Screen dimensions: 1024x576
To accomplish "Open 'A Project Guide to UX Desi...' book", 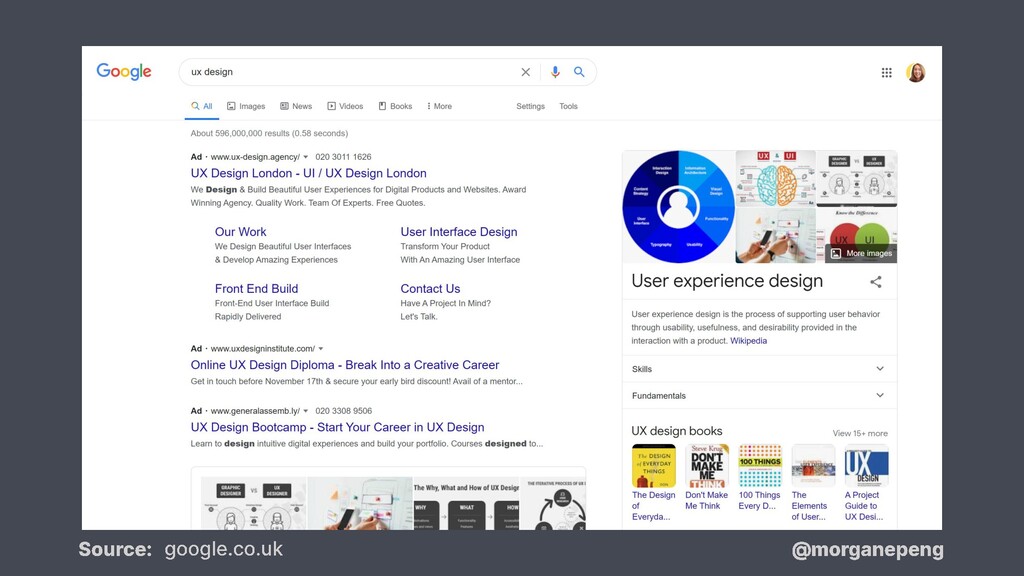I will pyautogui.click(x=866, y=483).
